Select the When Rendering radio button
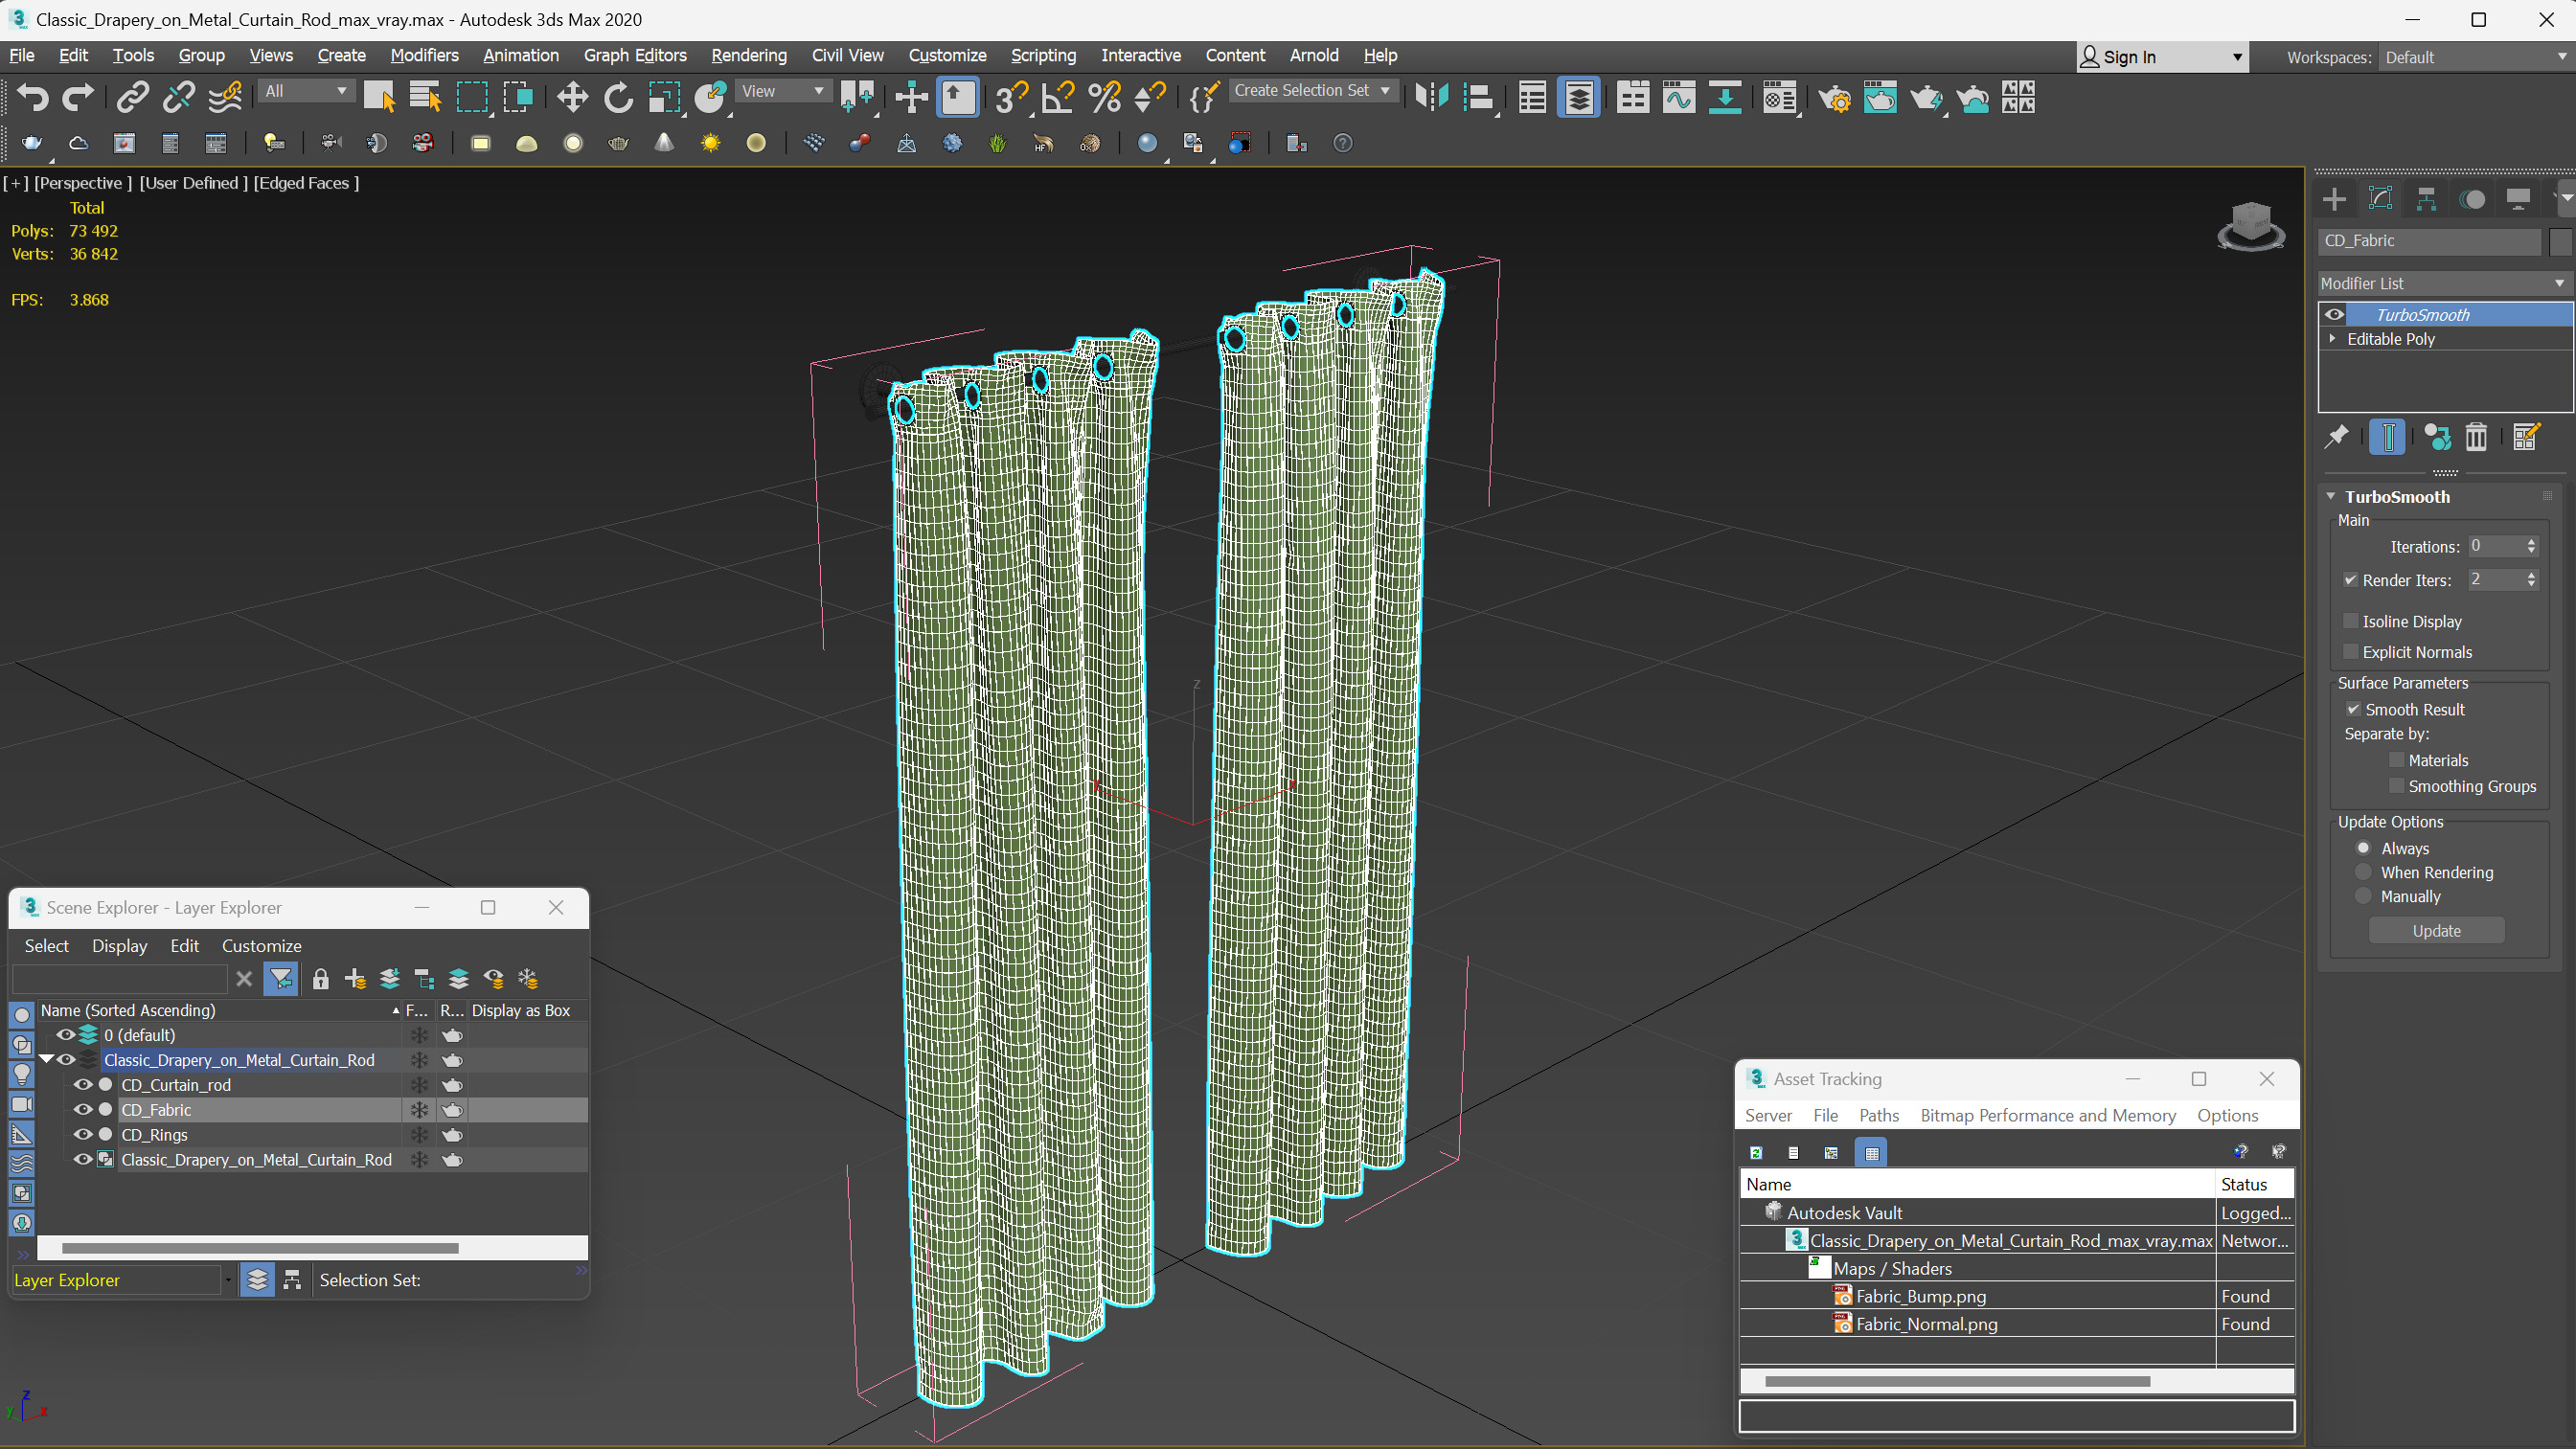The image size is (2576, 1449). pyautogui.click(x=2363, y=872)
